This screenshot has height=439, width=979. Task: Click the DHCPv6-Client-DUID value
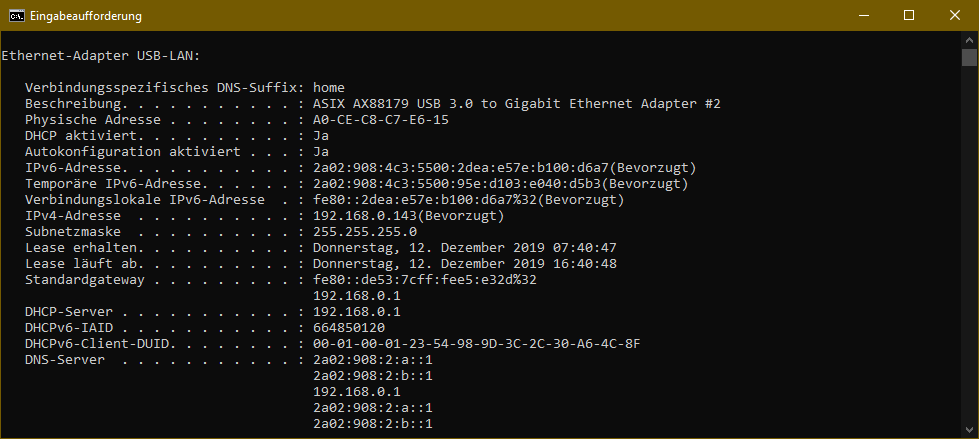(x=476, y=343)
